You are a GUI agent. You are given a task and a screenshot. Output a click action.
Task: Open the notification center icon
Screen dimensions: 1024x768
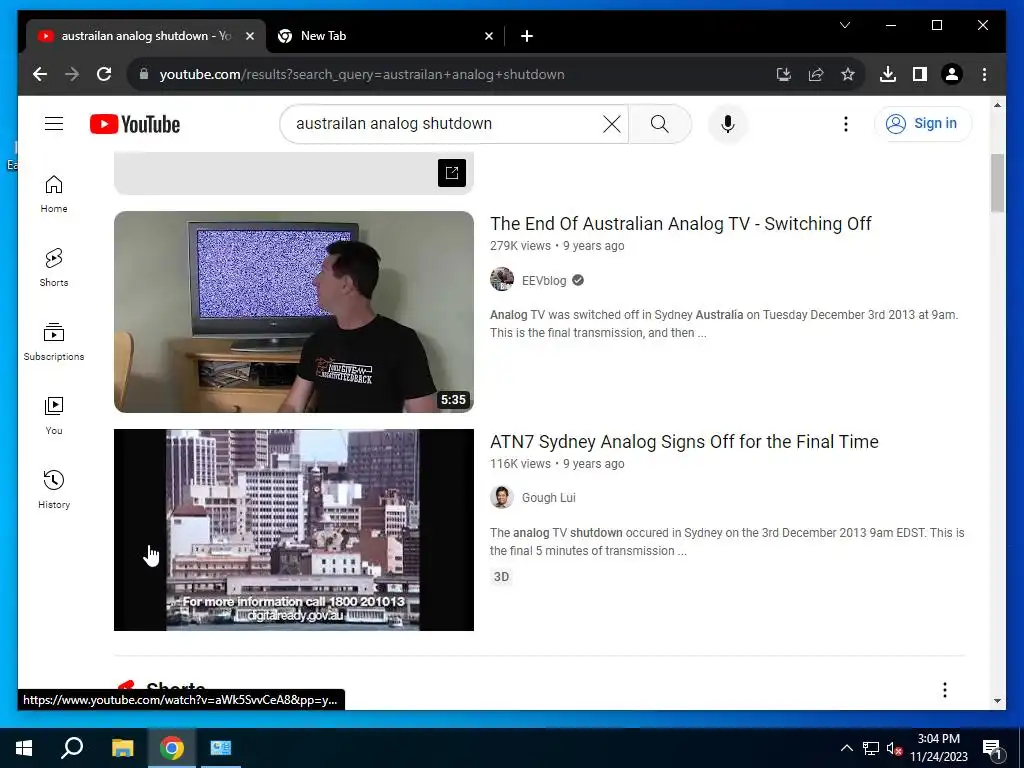(x=992, y=748)
